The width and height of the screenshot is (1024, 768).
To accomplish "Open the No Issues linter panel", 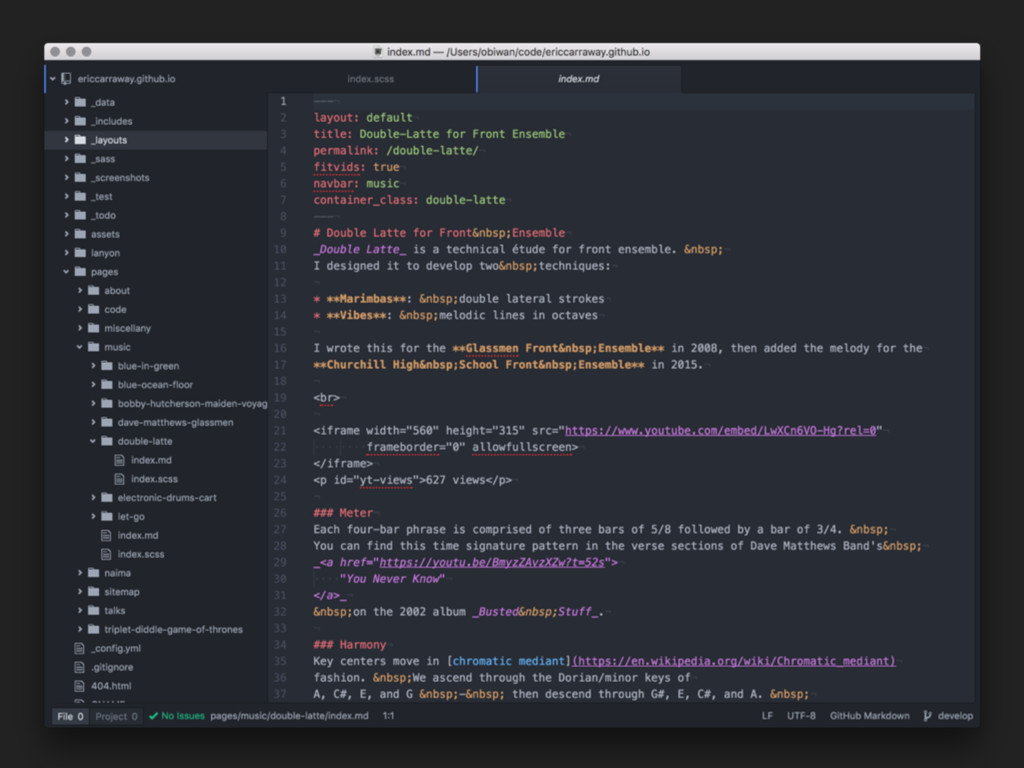I will pyautogui.click(x=177, y=716).
